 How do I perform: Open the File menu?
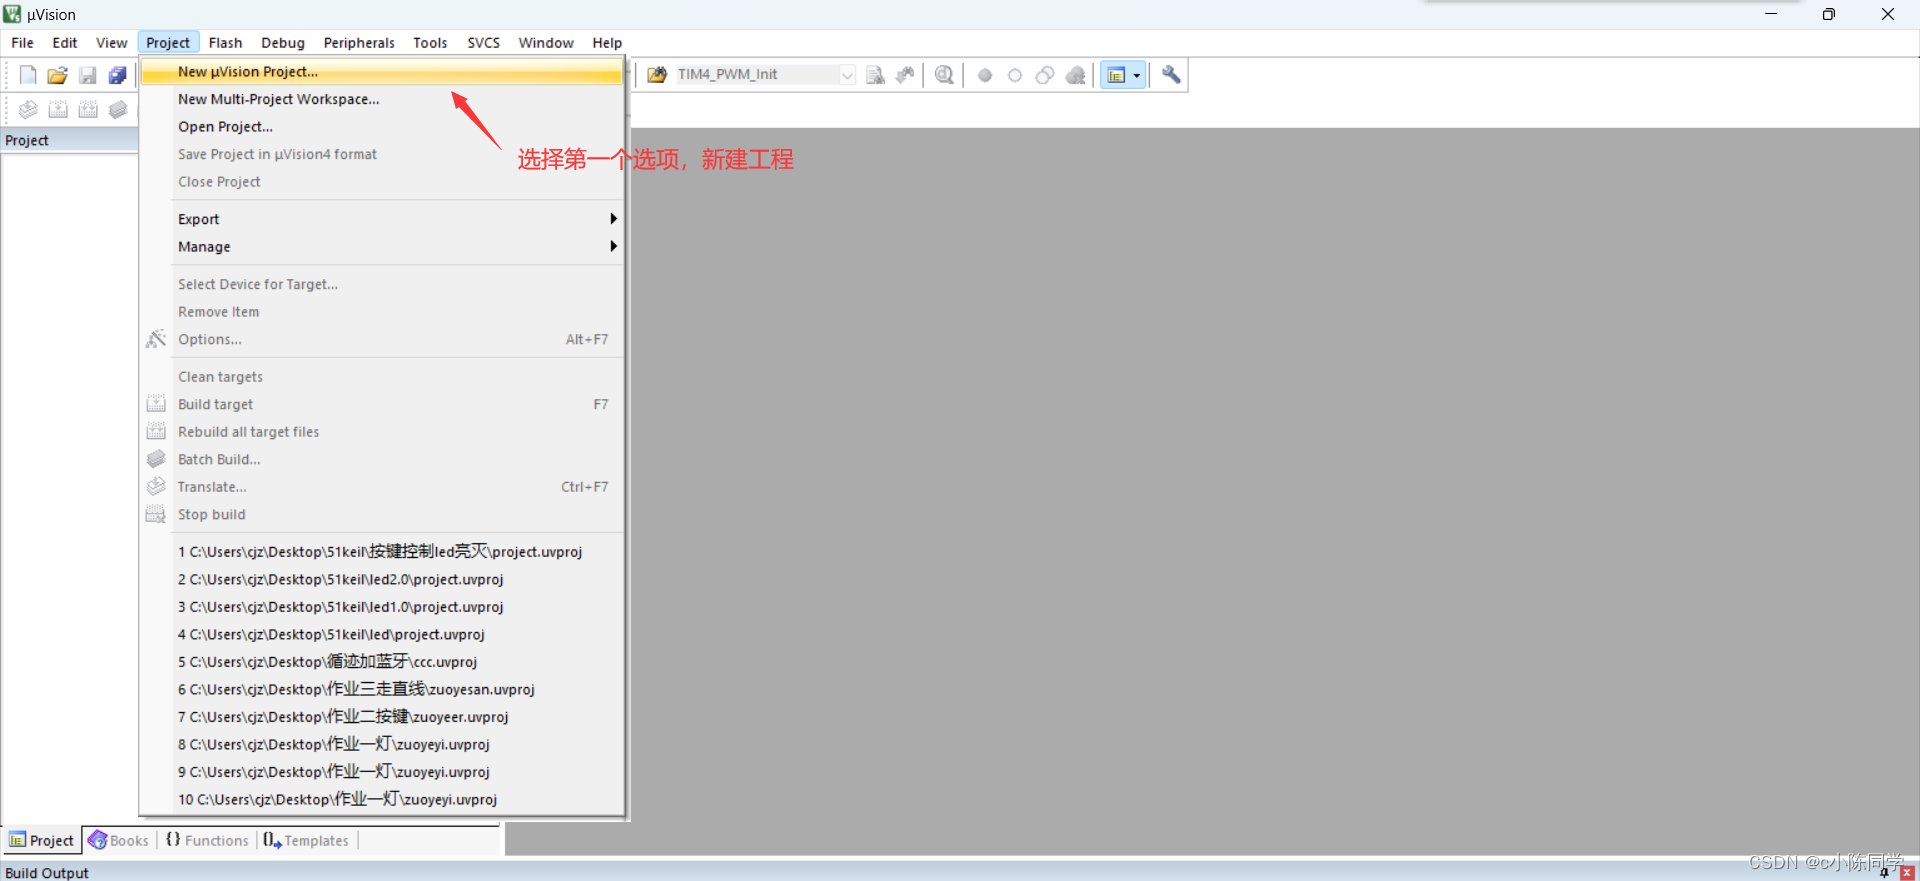(22, 43)
